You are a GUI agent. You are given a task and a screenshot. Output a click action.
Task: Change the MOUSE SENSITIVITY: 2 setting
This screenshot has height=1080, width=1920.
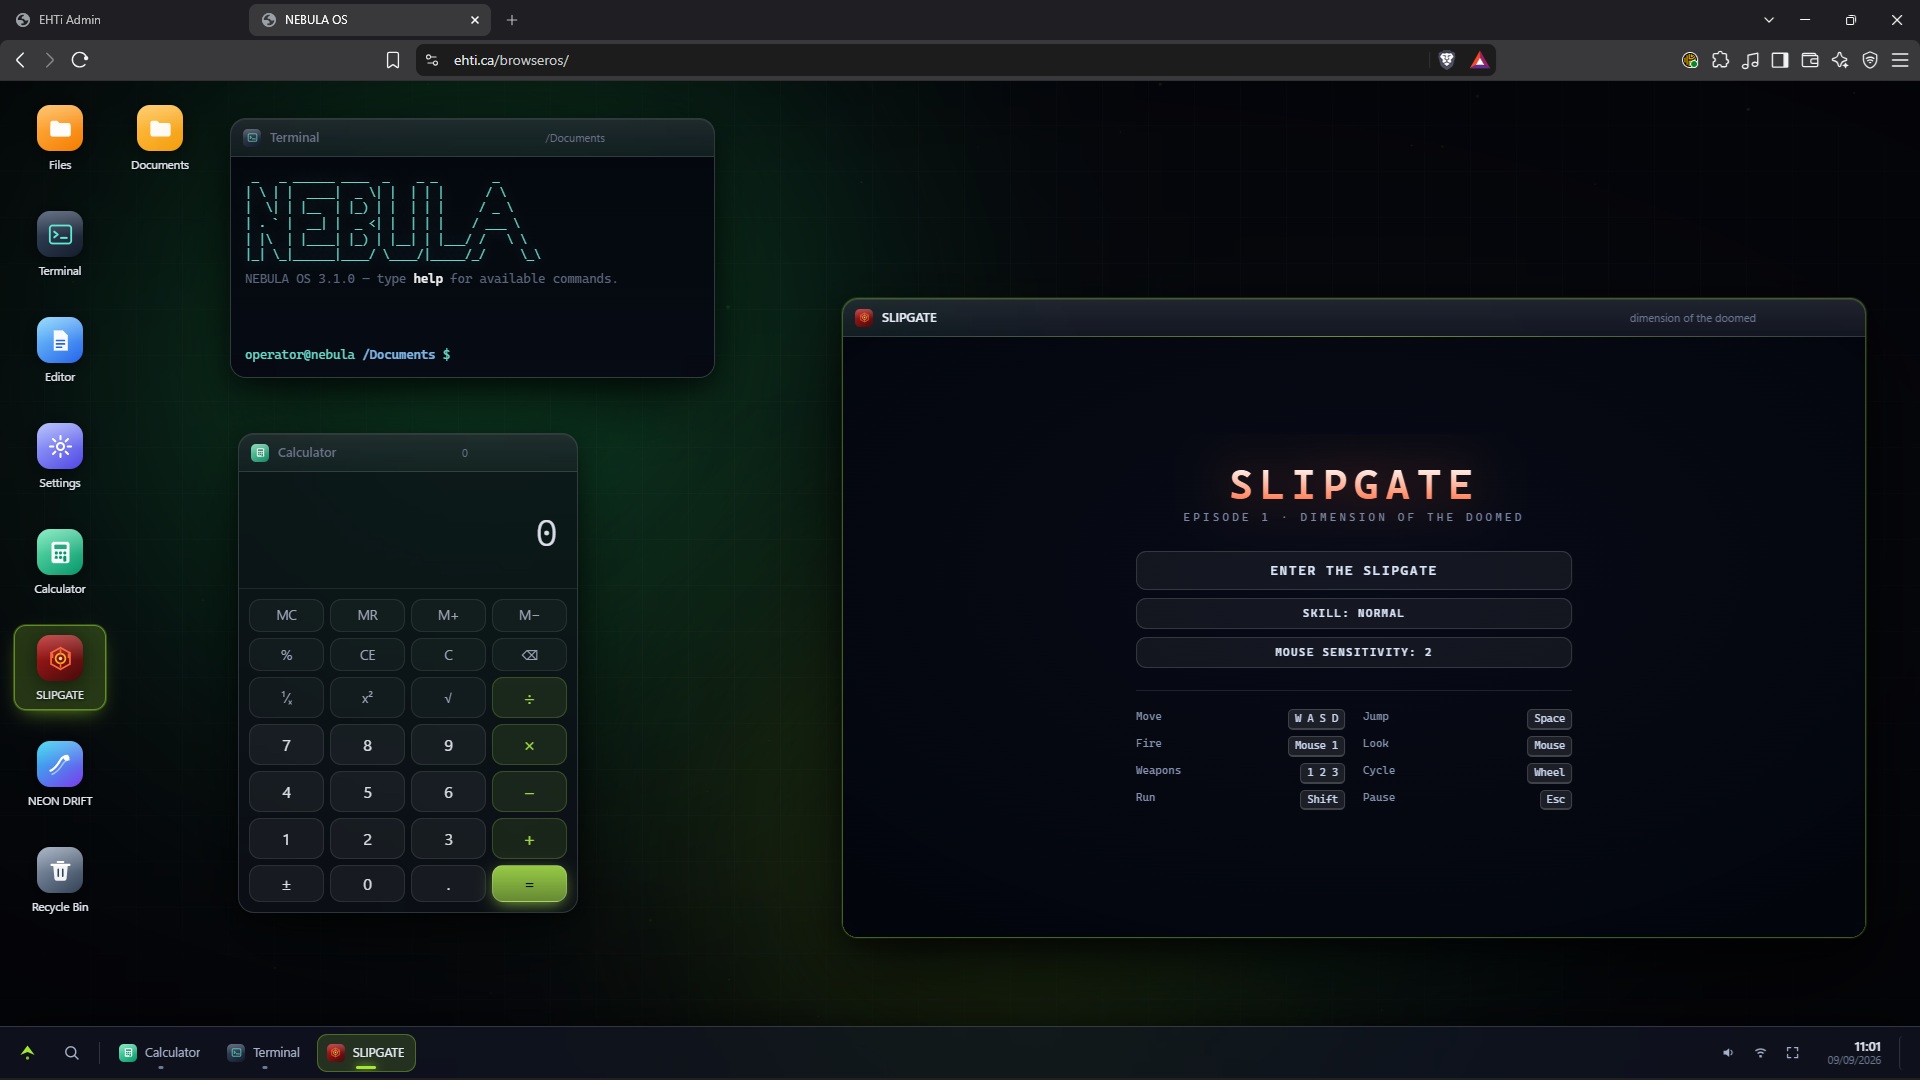1353,652
